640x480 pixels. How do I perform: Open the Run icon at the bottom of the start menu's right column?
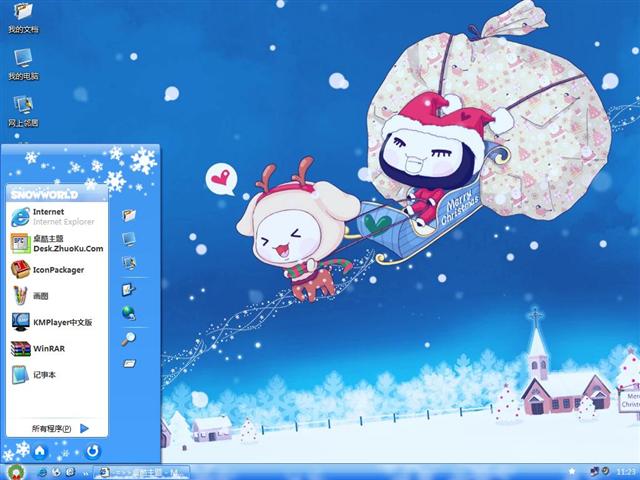click(x=129, y=363)
